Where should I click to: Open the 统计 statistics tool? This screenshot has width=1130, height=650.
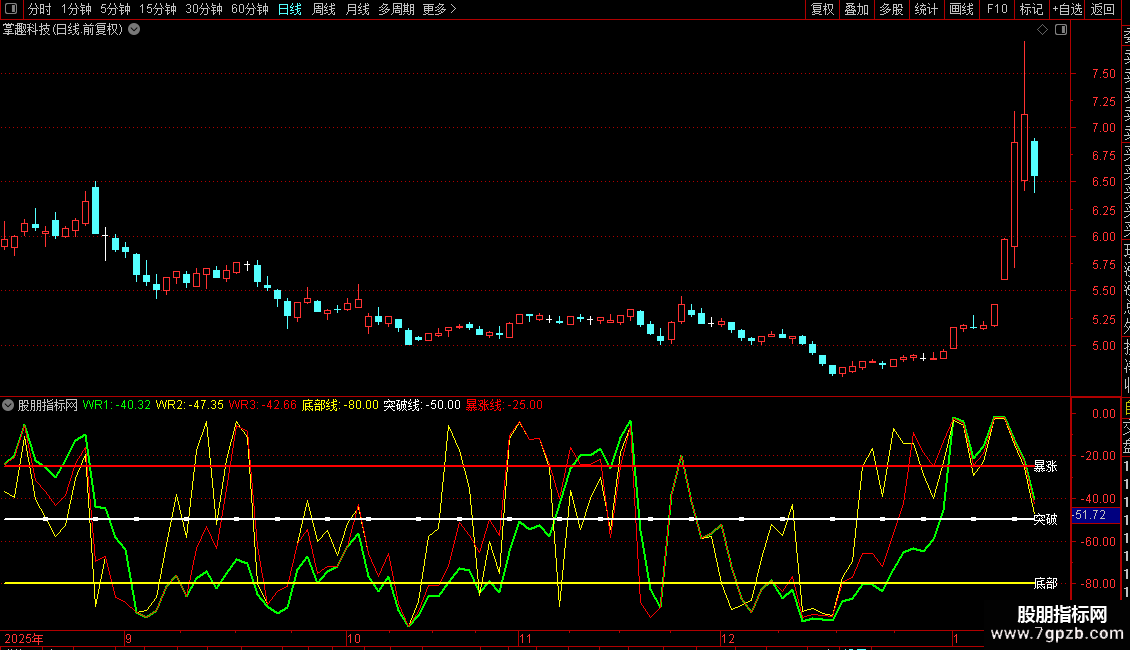pyautogui.click(x=926, y=9)
